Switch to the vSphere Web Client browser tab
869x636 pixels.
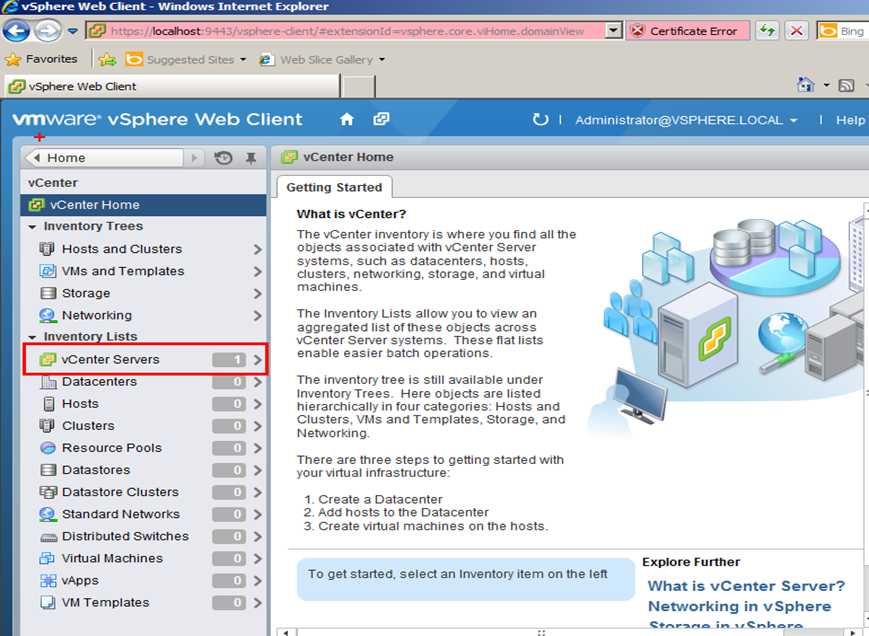click(172, 86)
